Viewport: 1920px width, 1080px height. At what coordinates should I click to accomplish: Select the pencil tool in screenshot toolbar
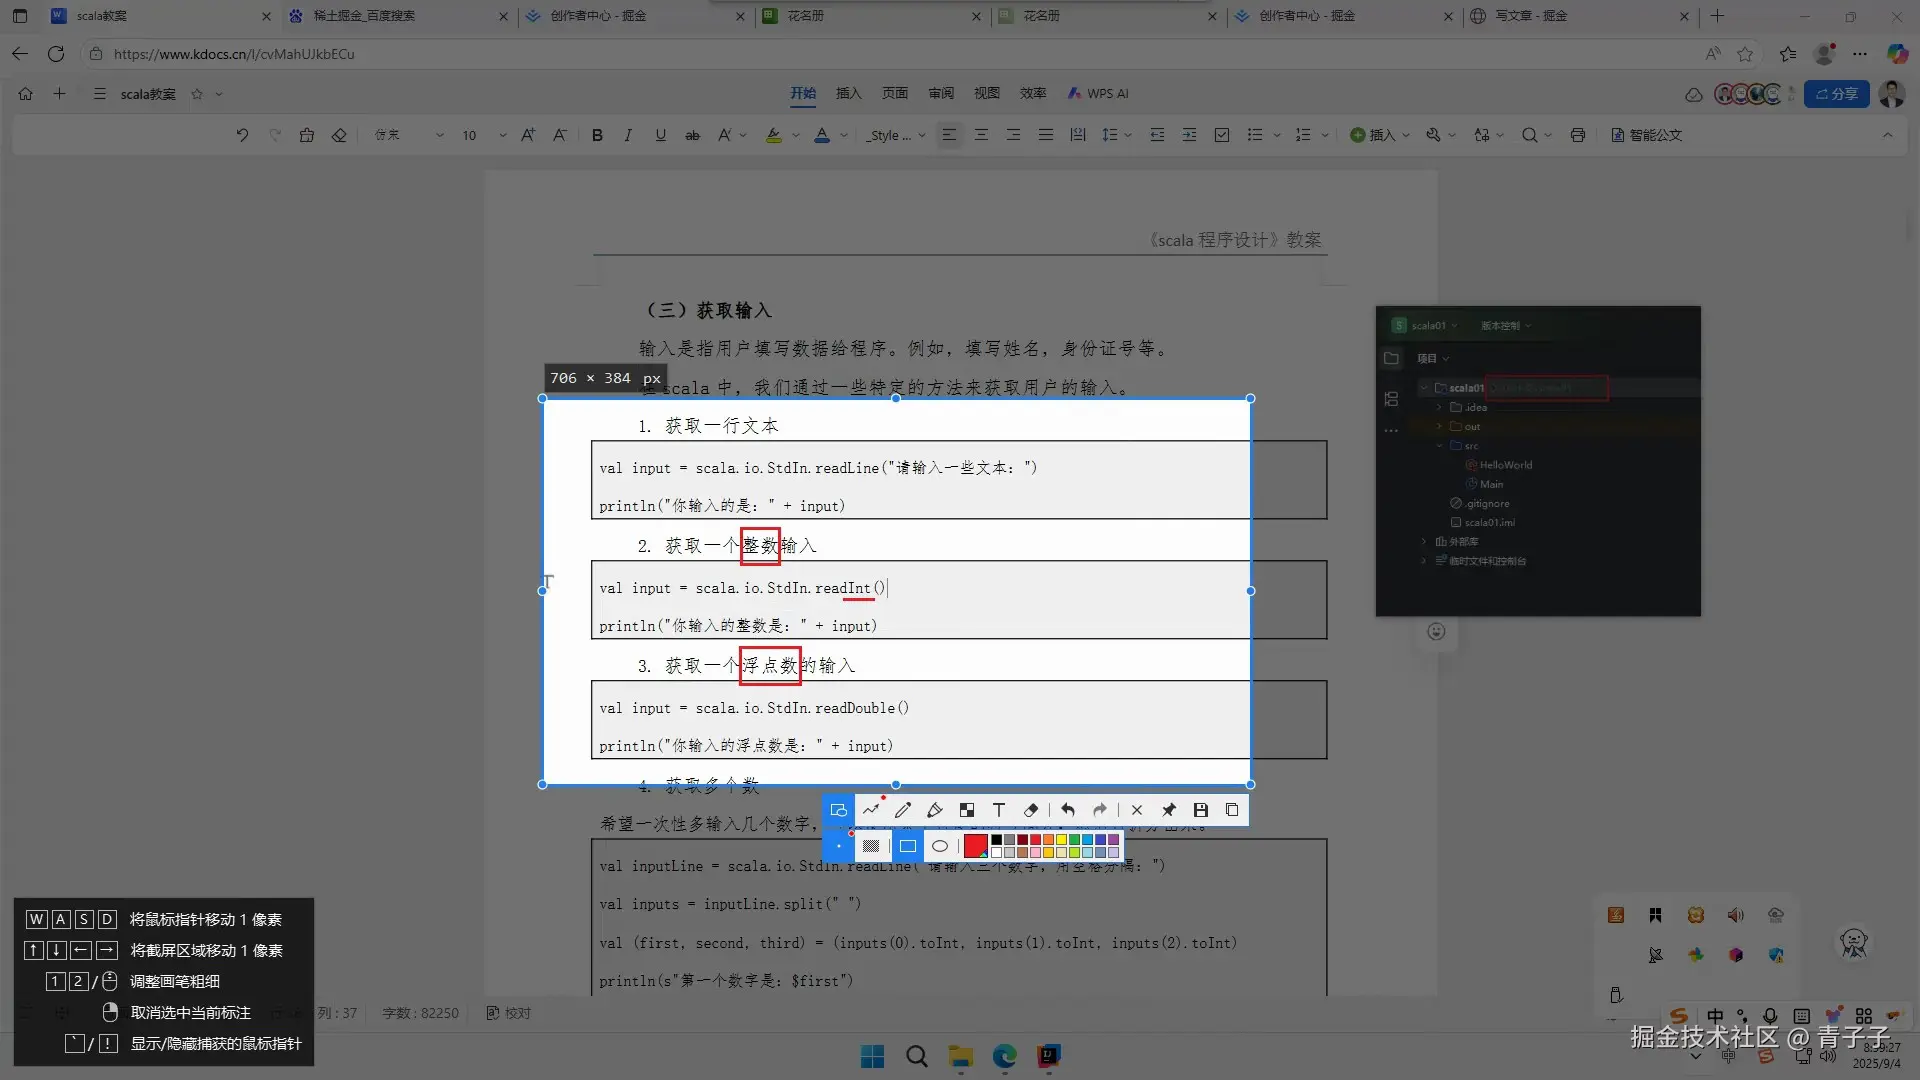tap(903, 810)
